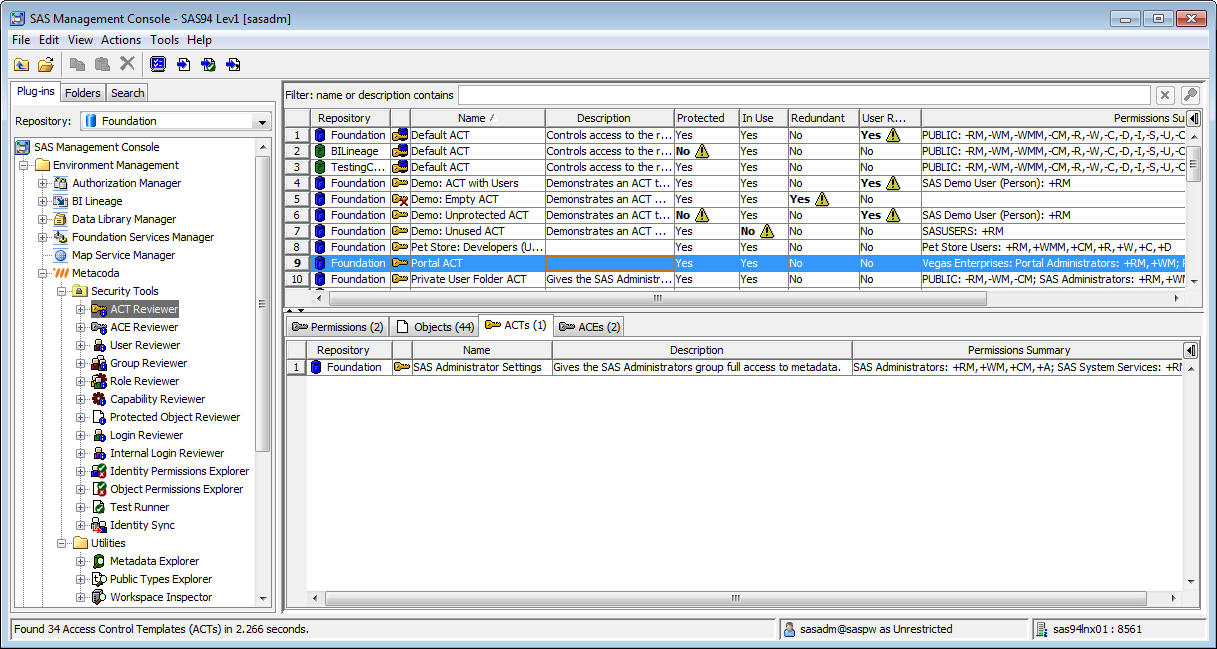Sort upper table by Protected column header
The width and height of the screenshot is (1217, 649).
(x=706, y=118)
